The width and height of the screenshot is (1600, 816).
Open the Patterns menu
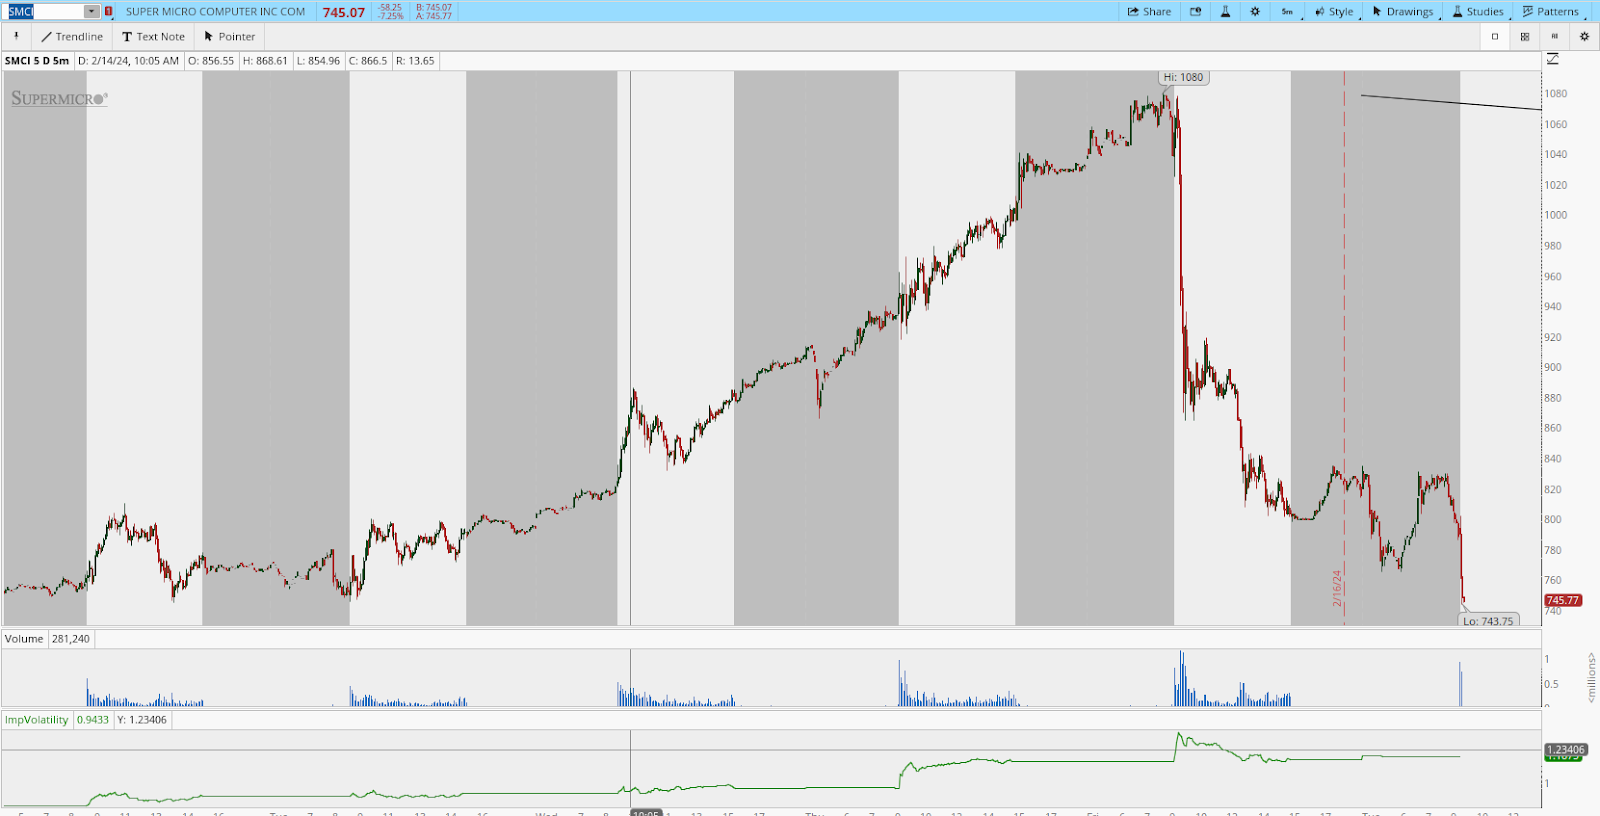pyautogui.click(x=1550, y=11)
